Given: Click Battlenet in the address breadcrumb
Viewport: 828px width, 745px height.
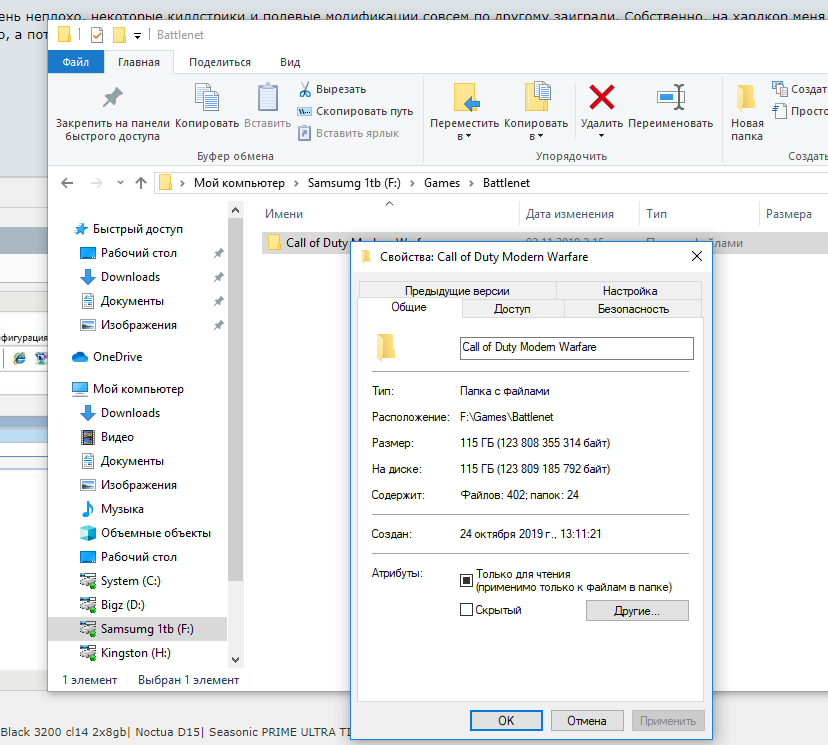Looking at the screenshot, I should (506, 183).
